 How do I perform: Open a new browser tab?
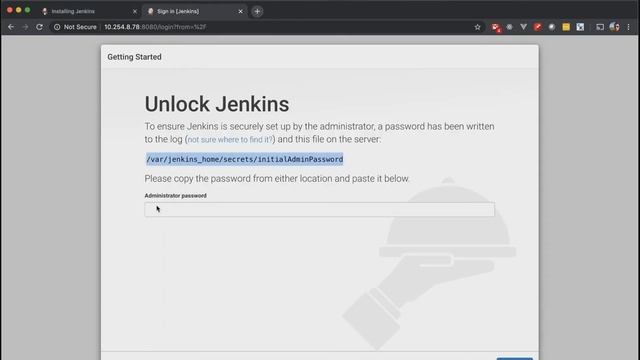click(257, 11)
